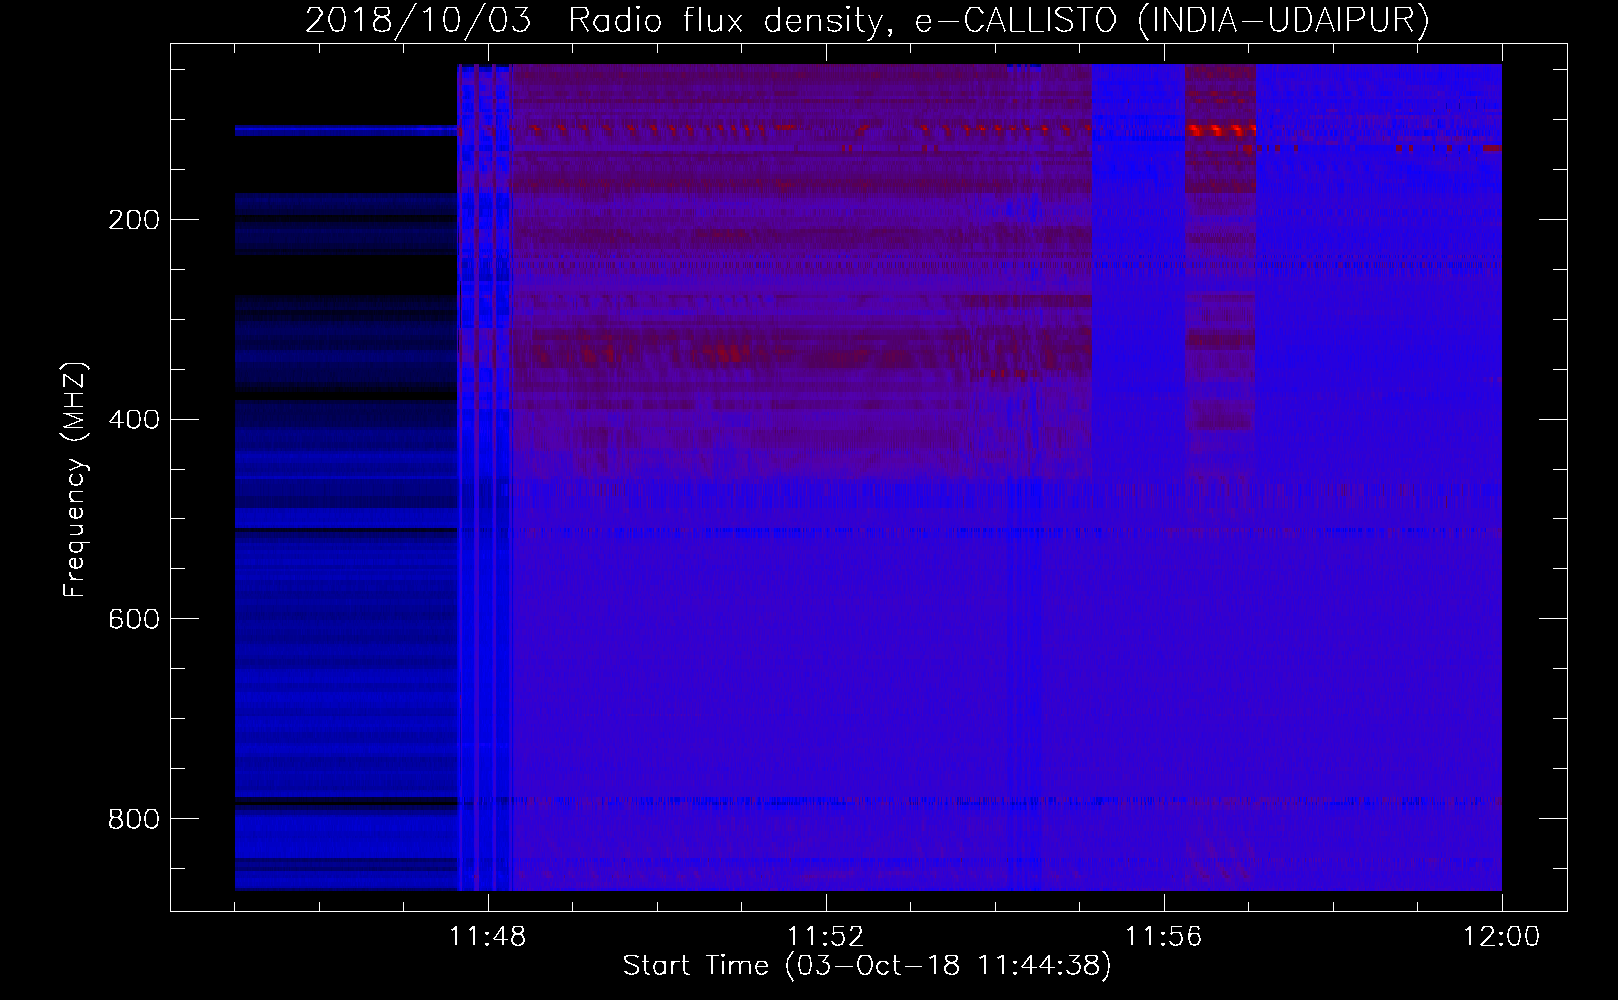Click the 11:56 time tick label
The width and height of the screenshot is (1618, 1000).
(1163, 937)
